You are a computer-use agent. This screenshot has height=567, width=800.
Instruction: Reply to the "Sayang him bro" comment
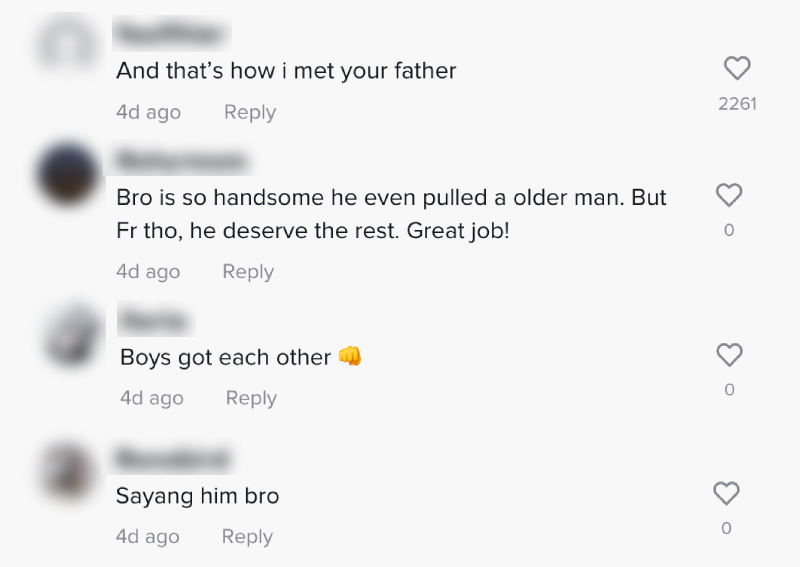pos(247,536)
